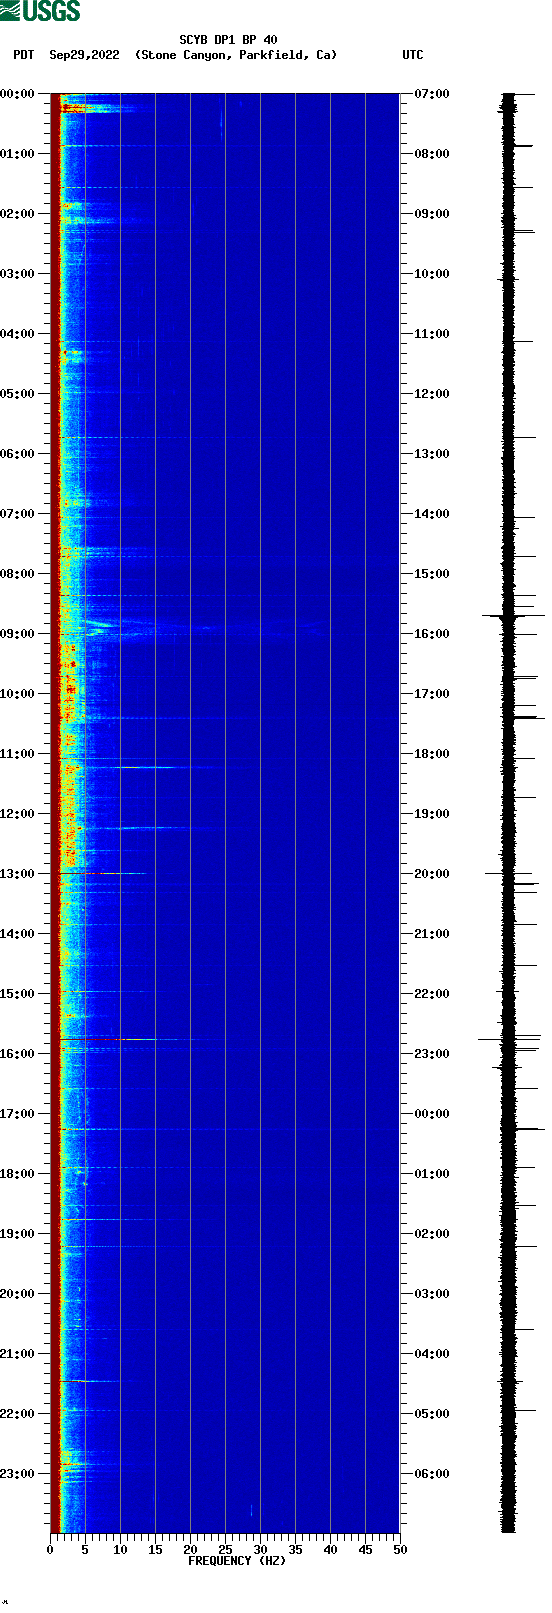Viewport: 552px width, 1613px height.
Task: Click the FREQUENCY (HZ) axis label
Action: coord(237,1561)
